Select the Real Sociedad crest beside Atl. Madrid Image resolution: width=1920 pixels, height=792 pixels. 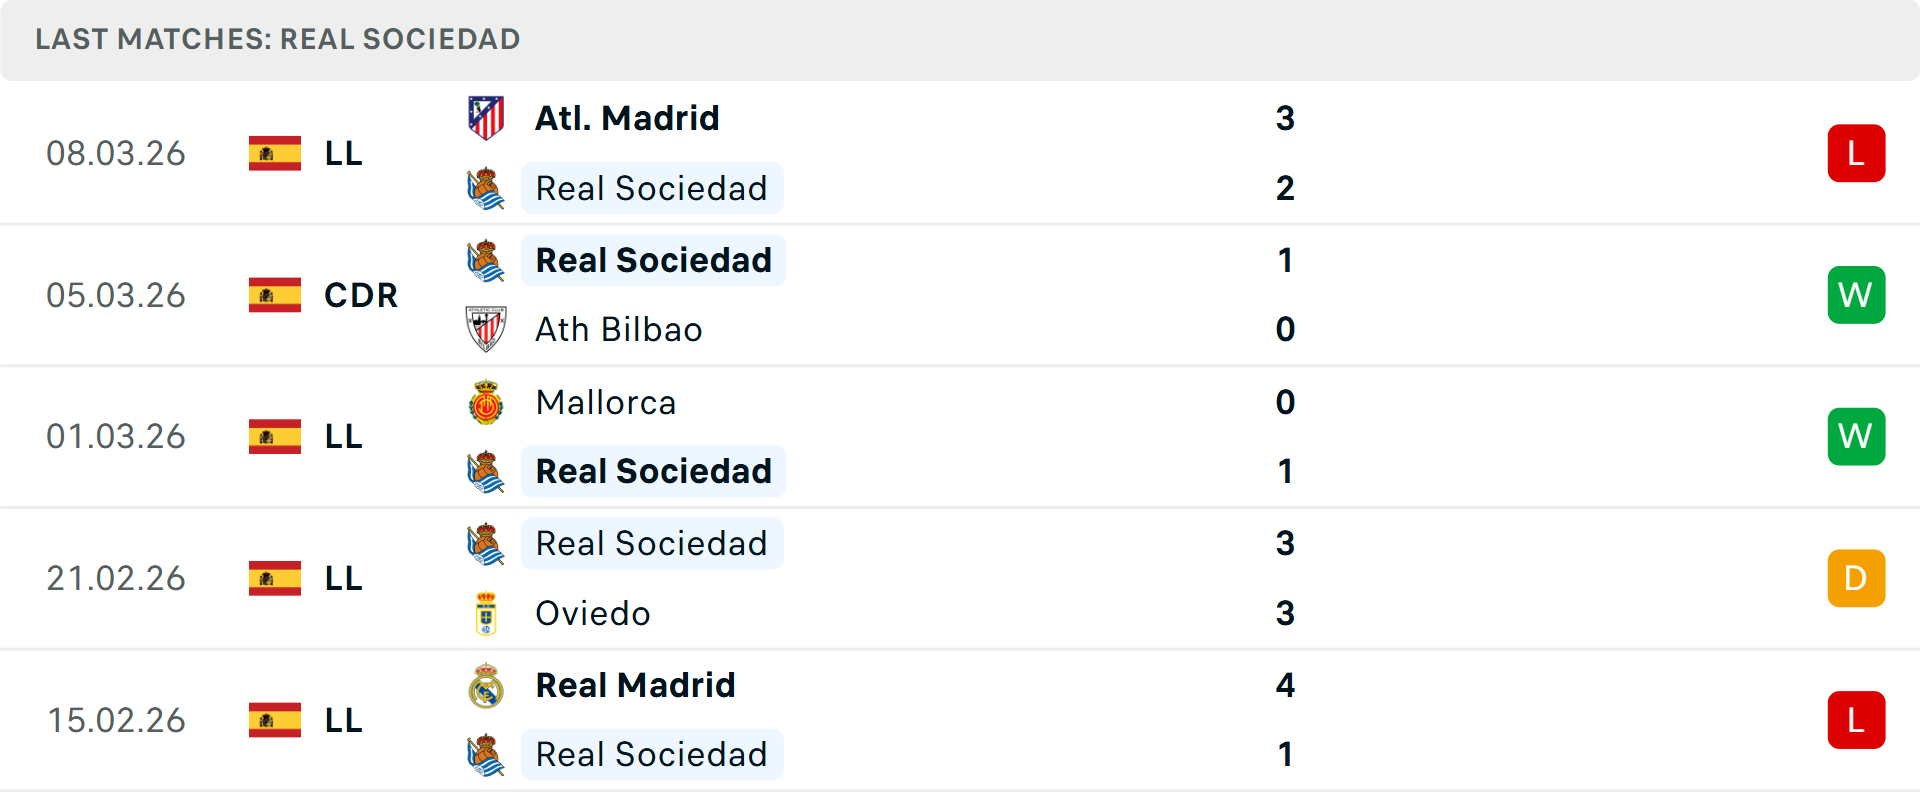coord(485,188)
